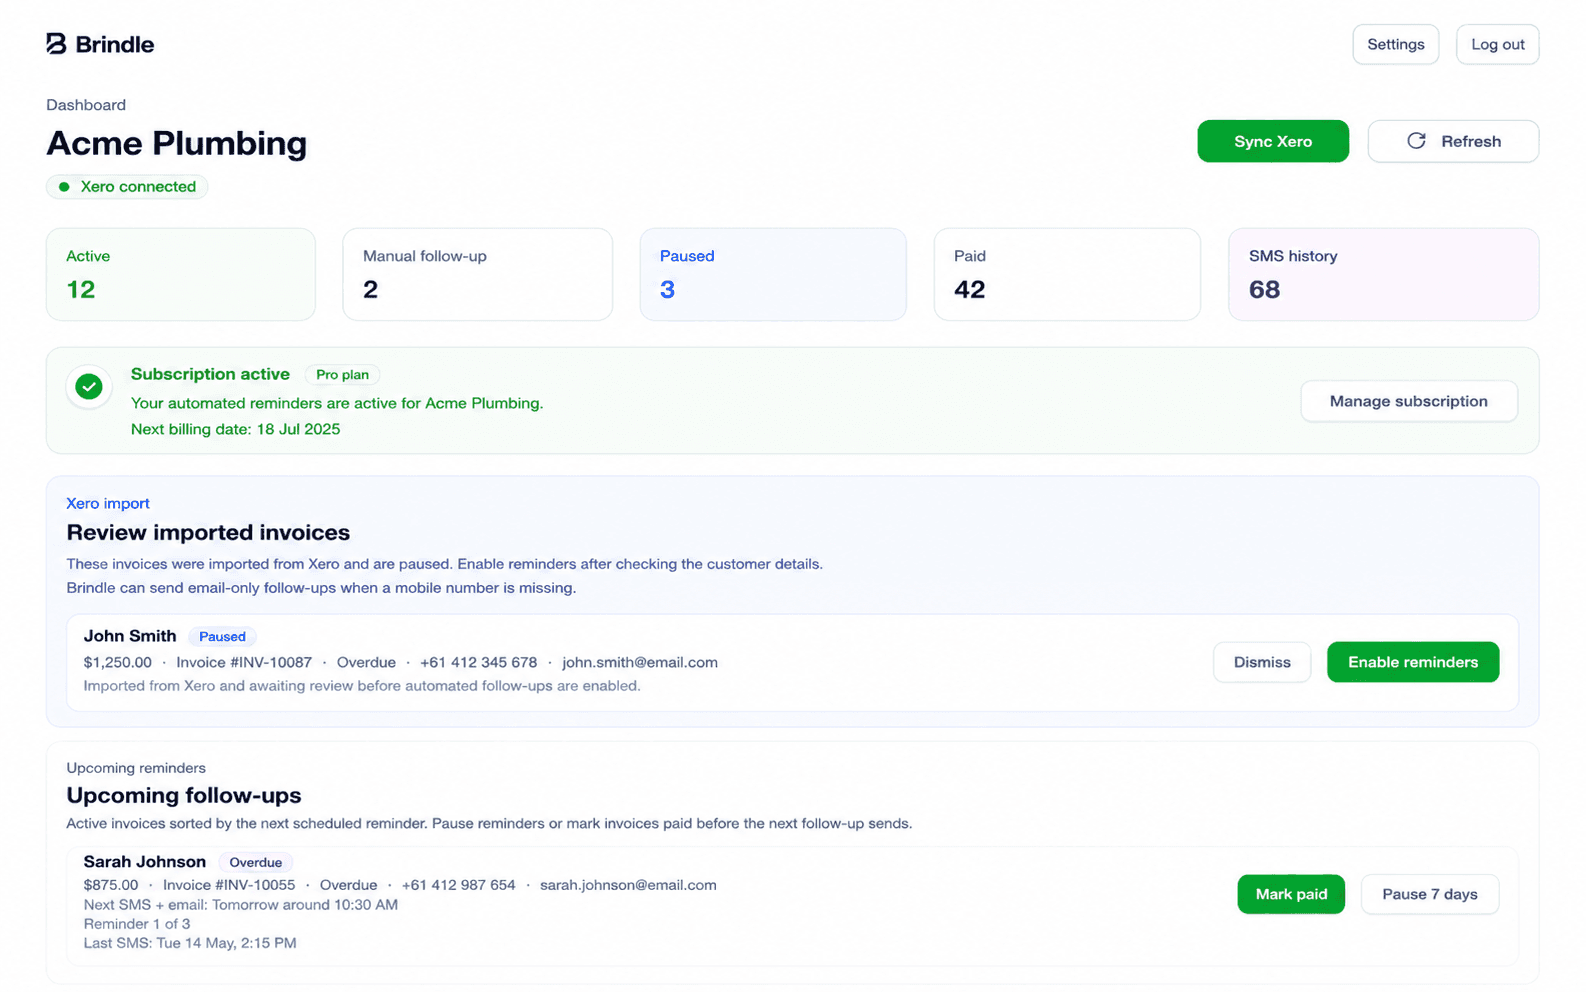Viewport: 1586px width, 992px height.
Task: Click Invoice #INV-10087 text
Action: click(x=244, y=662)
